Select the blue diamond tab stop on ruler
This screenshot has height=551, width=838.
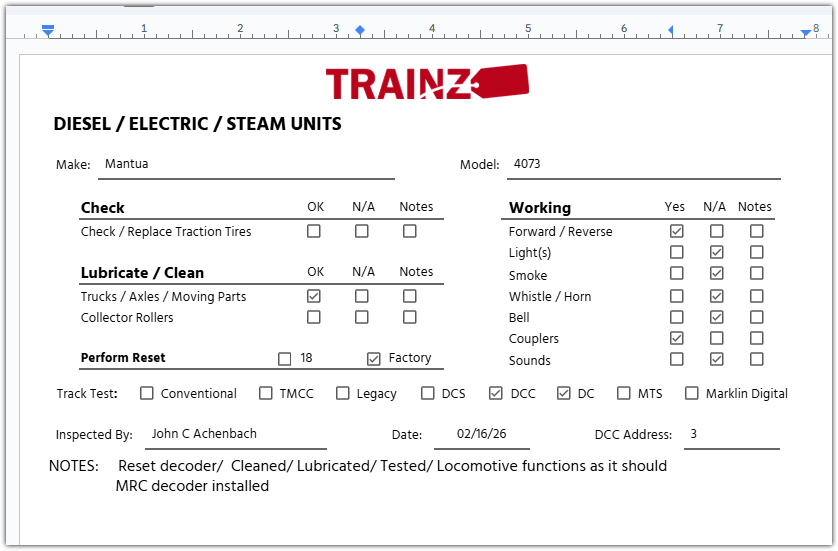360,30
